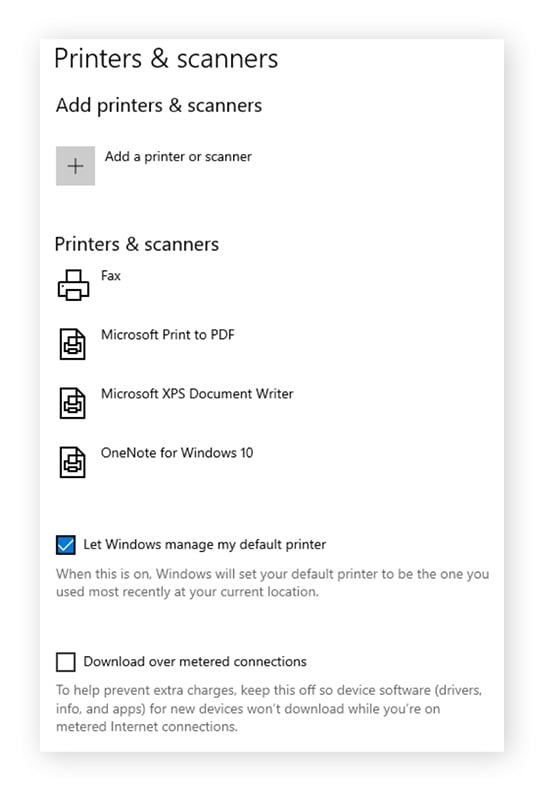544x791 pixels.
Task: Uncheck Let Windows manage my default printer checkbox
Action: click(66, 545)
